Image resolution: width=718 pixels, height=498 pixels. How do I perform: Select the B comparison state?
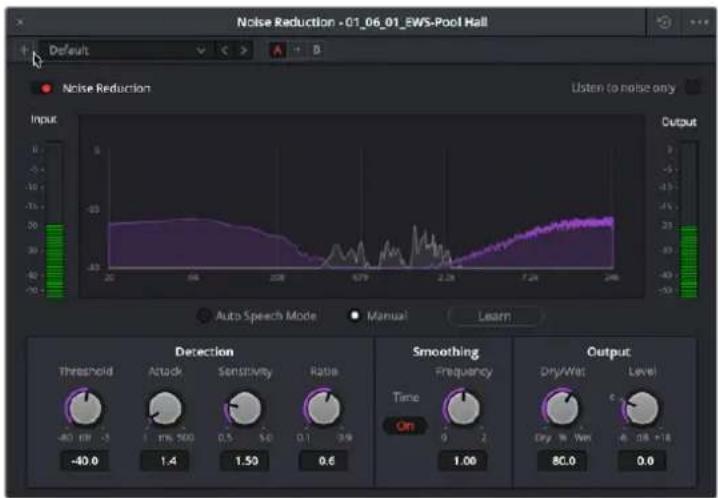click(x=316, y=50)
